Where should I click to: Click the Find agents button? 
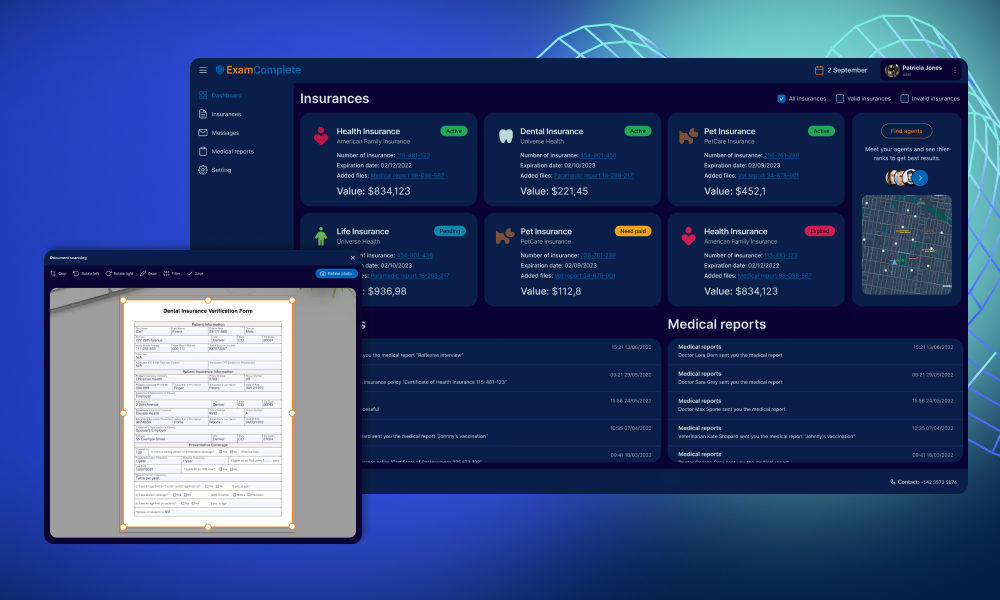tap(906, 131)
